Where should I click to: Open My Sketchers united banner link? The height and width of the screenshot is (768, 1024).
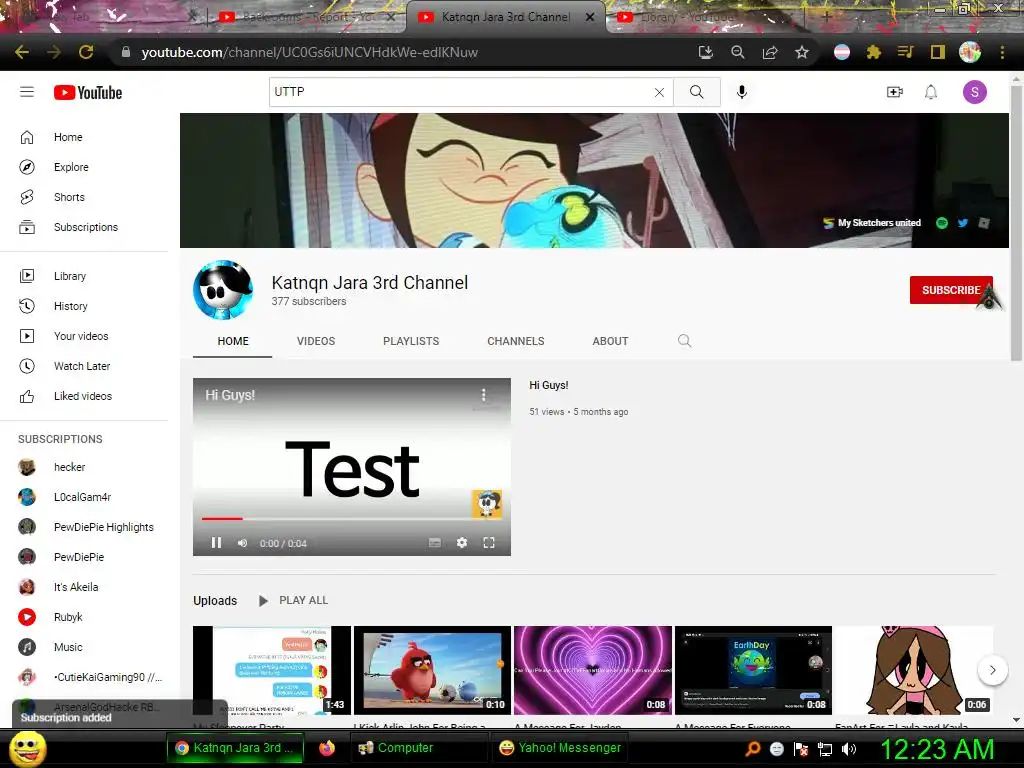point(872,223)
